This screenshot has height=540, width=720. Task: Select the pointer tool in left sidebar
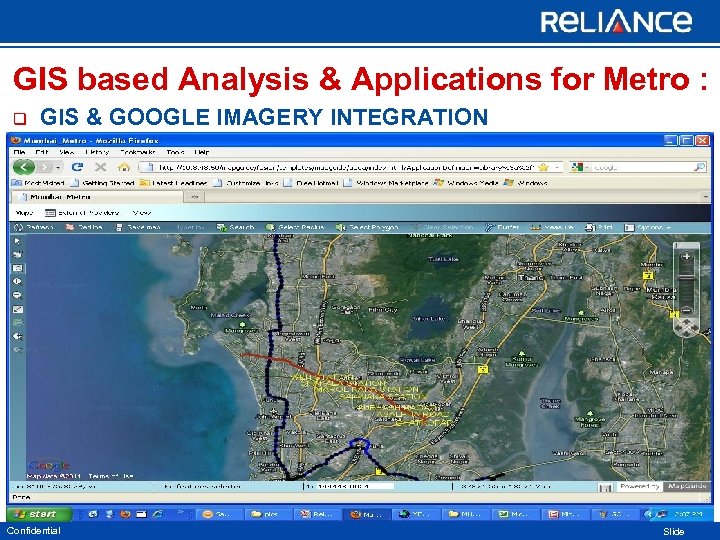17,241
